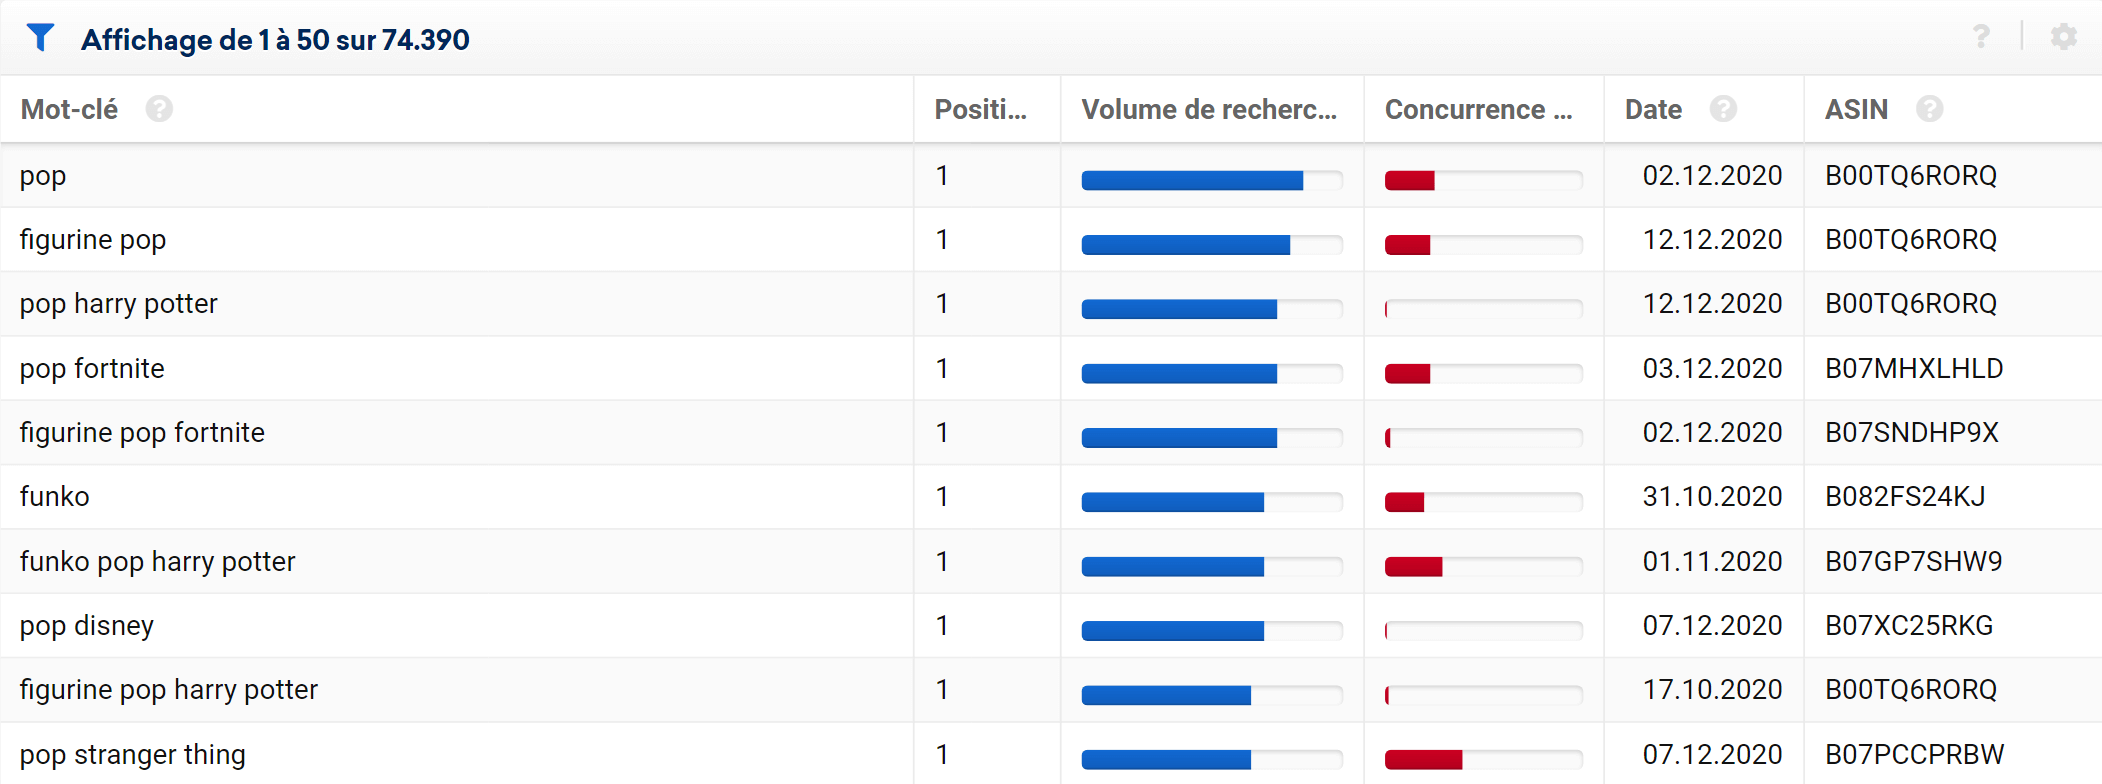Click date 17.10.2020
This screenshot has width=2102, height=784.
[x=1712, y=690]
